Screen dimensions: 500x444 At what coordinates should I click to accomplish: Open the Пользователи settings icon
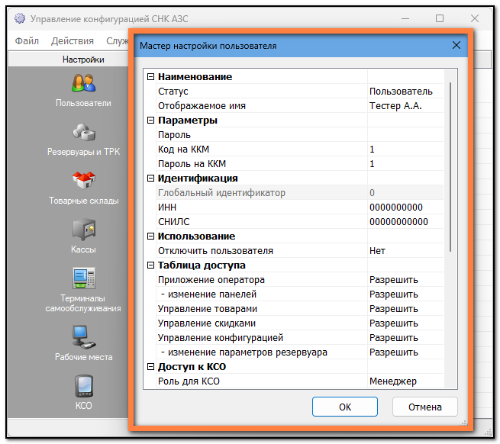84,83
